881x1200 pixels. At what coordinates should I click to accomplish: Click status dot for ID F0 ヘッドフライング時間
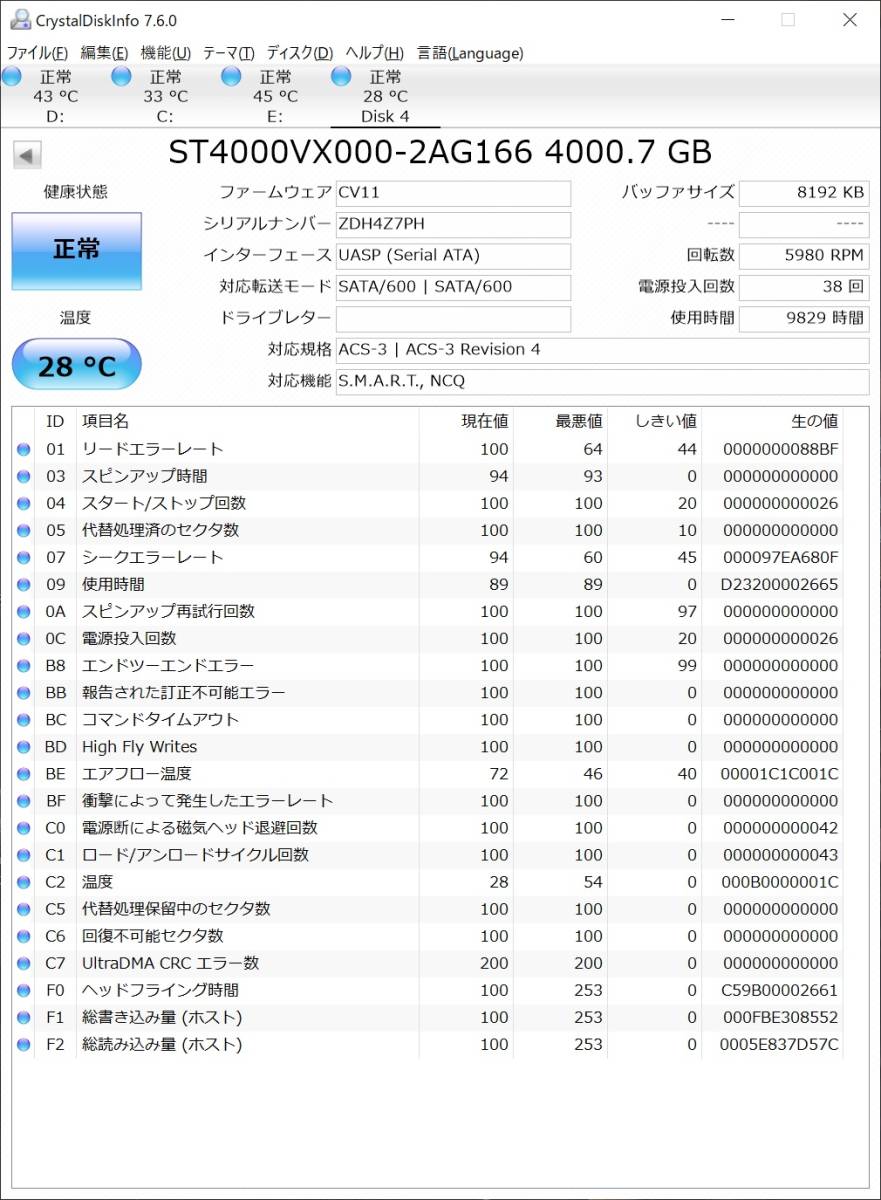[23, 990]
